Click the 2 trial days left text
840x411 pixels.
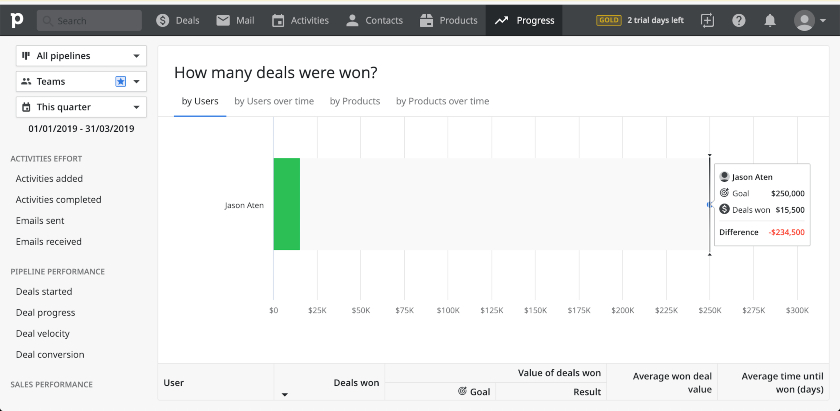coord(656,20)
